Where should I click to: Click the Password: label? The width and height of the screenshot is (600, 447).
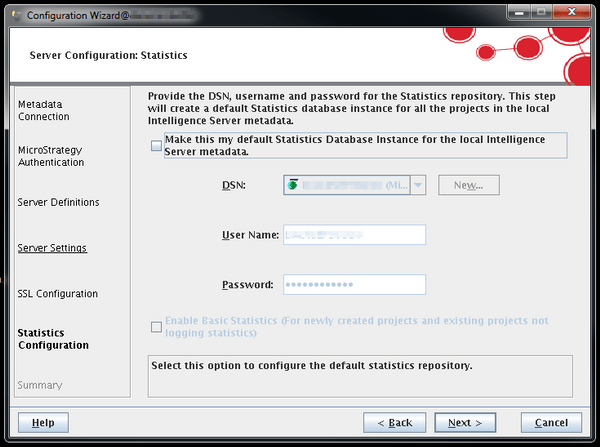[x=248, y=285]
